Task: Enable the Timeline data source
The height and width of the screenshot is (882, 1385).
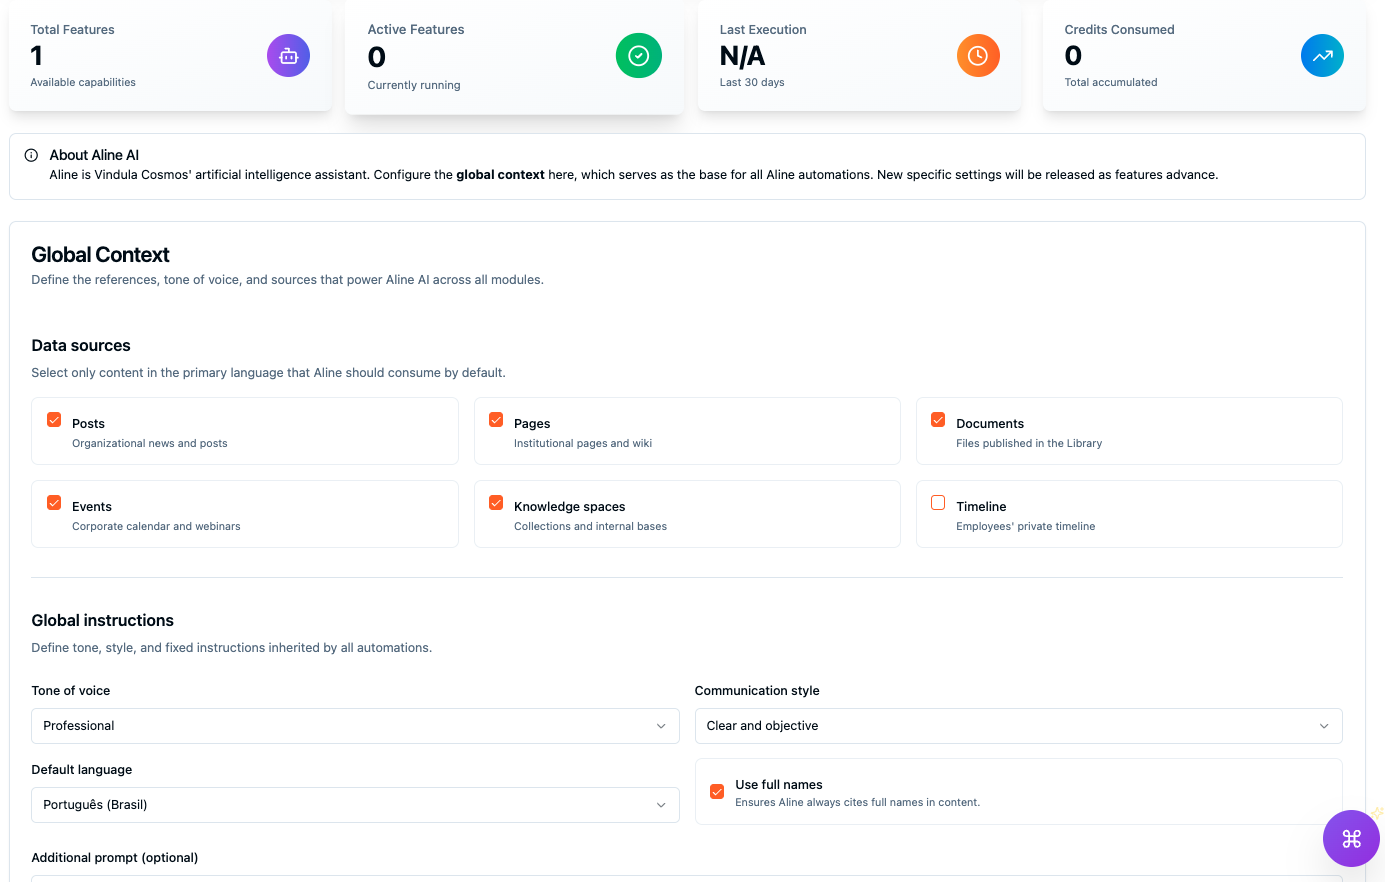Action: (x=937, y=502)
